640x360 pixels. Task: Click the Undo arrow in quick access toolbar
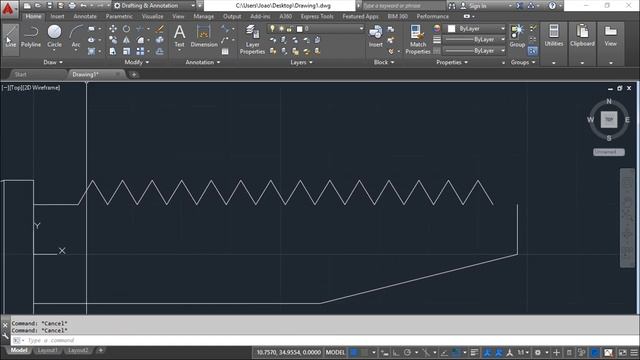coord(83,6)
